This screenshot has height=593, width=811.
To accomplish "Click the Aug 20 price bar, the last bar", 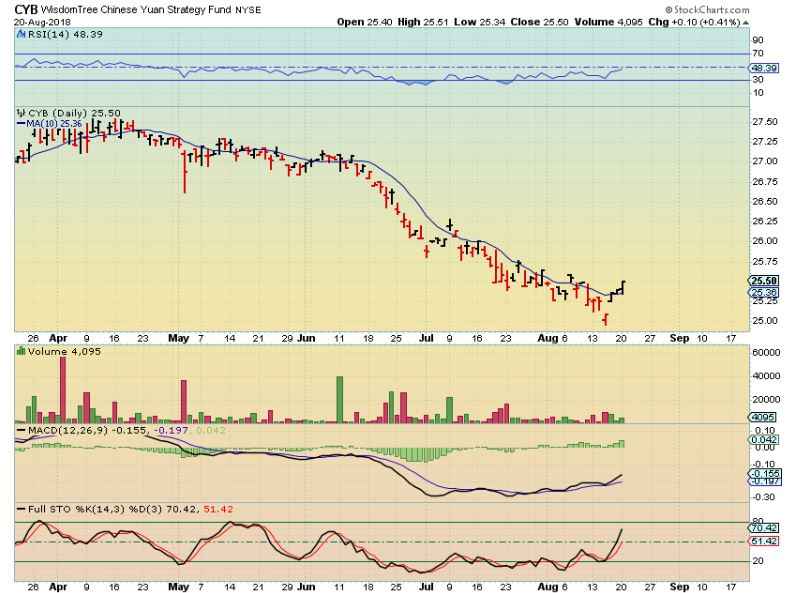I will pos(622,288).
